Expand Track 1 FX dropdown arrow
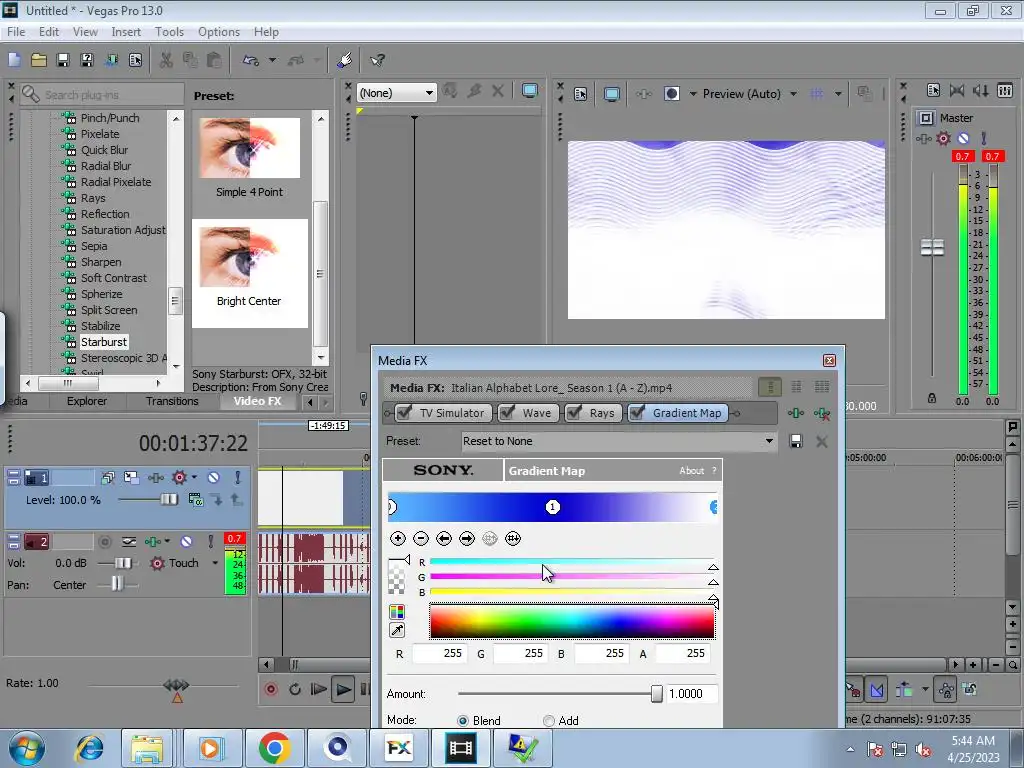The width and height of the screenshot is (1024, 768). click(x=194, y=477)
